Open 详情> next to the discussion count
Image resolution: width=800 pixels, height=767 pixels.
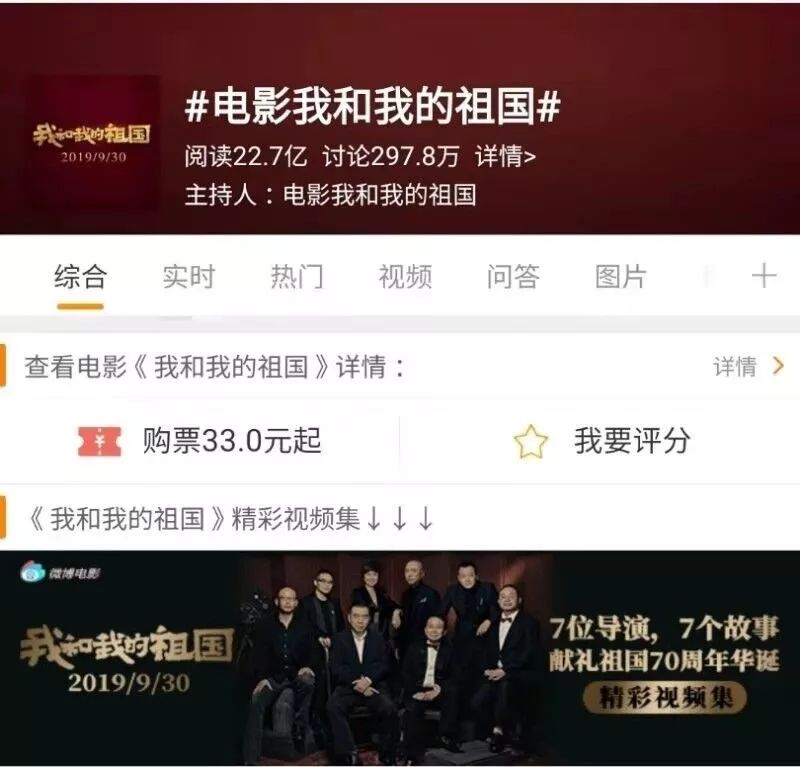tap(505, 156)
